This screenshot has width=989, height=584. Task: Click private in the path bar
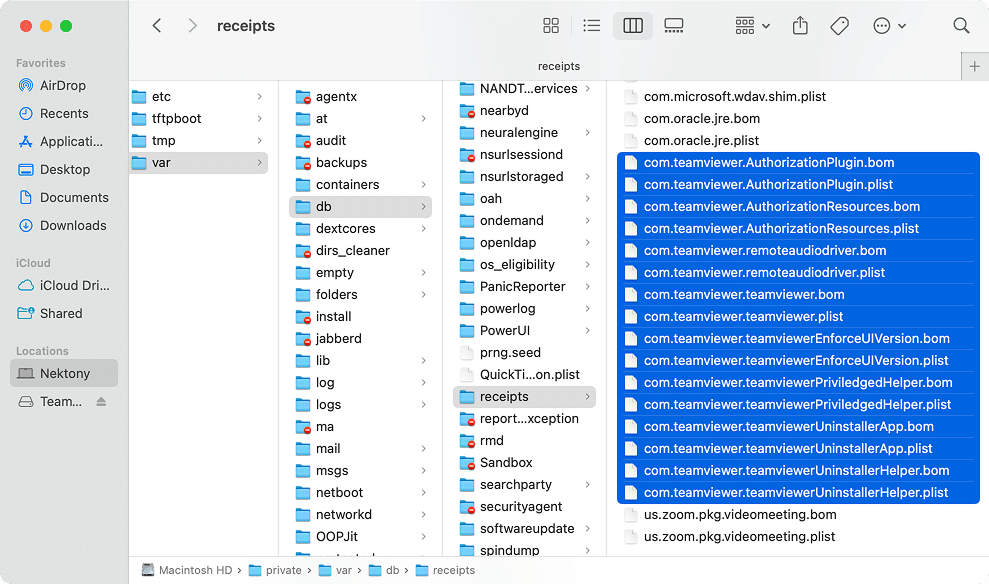tap(276, 570)
